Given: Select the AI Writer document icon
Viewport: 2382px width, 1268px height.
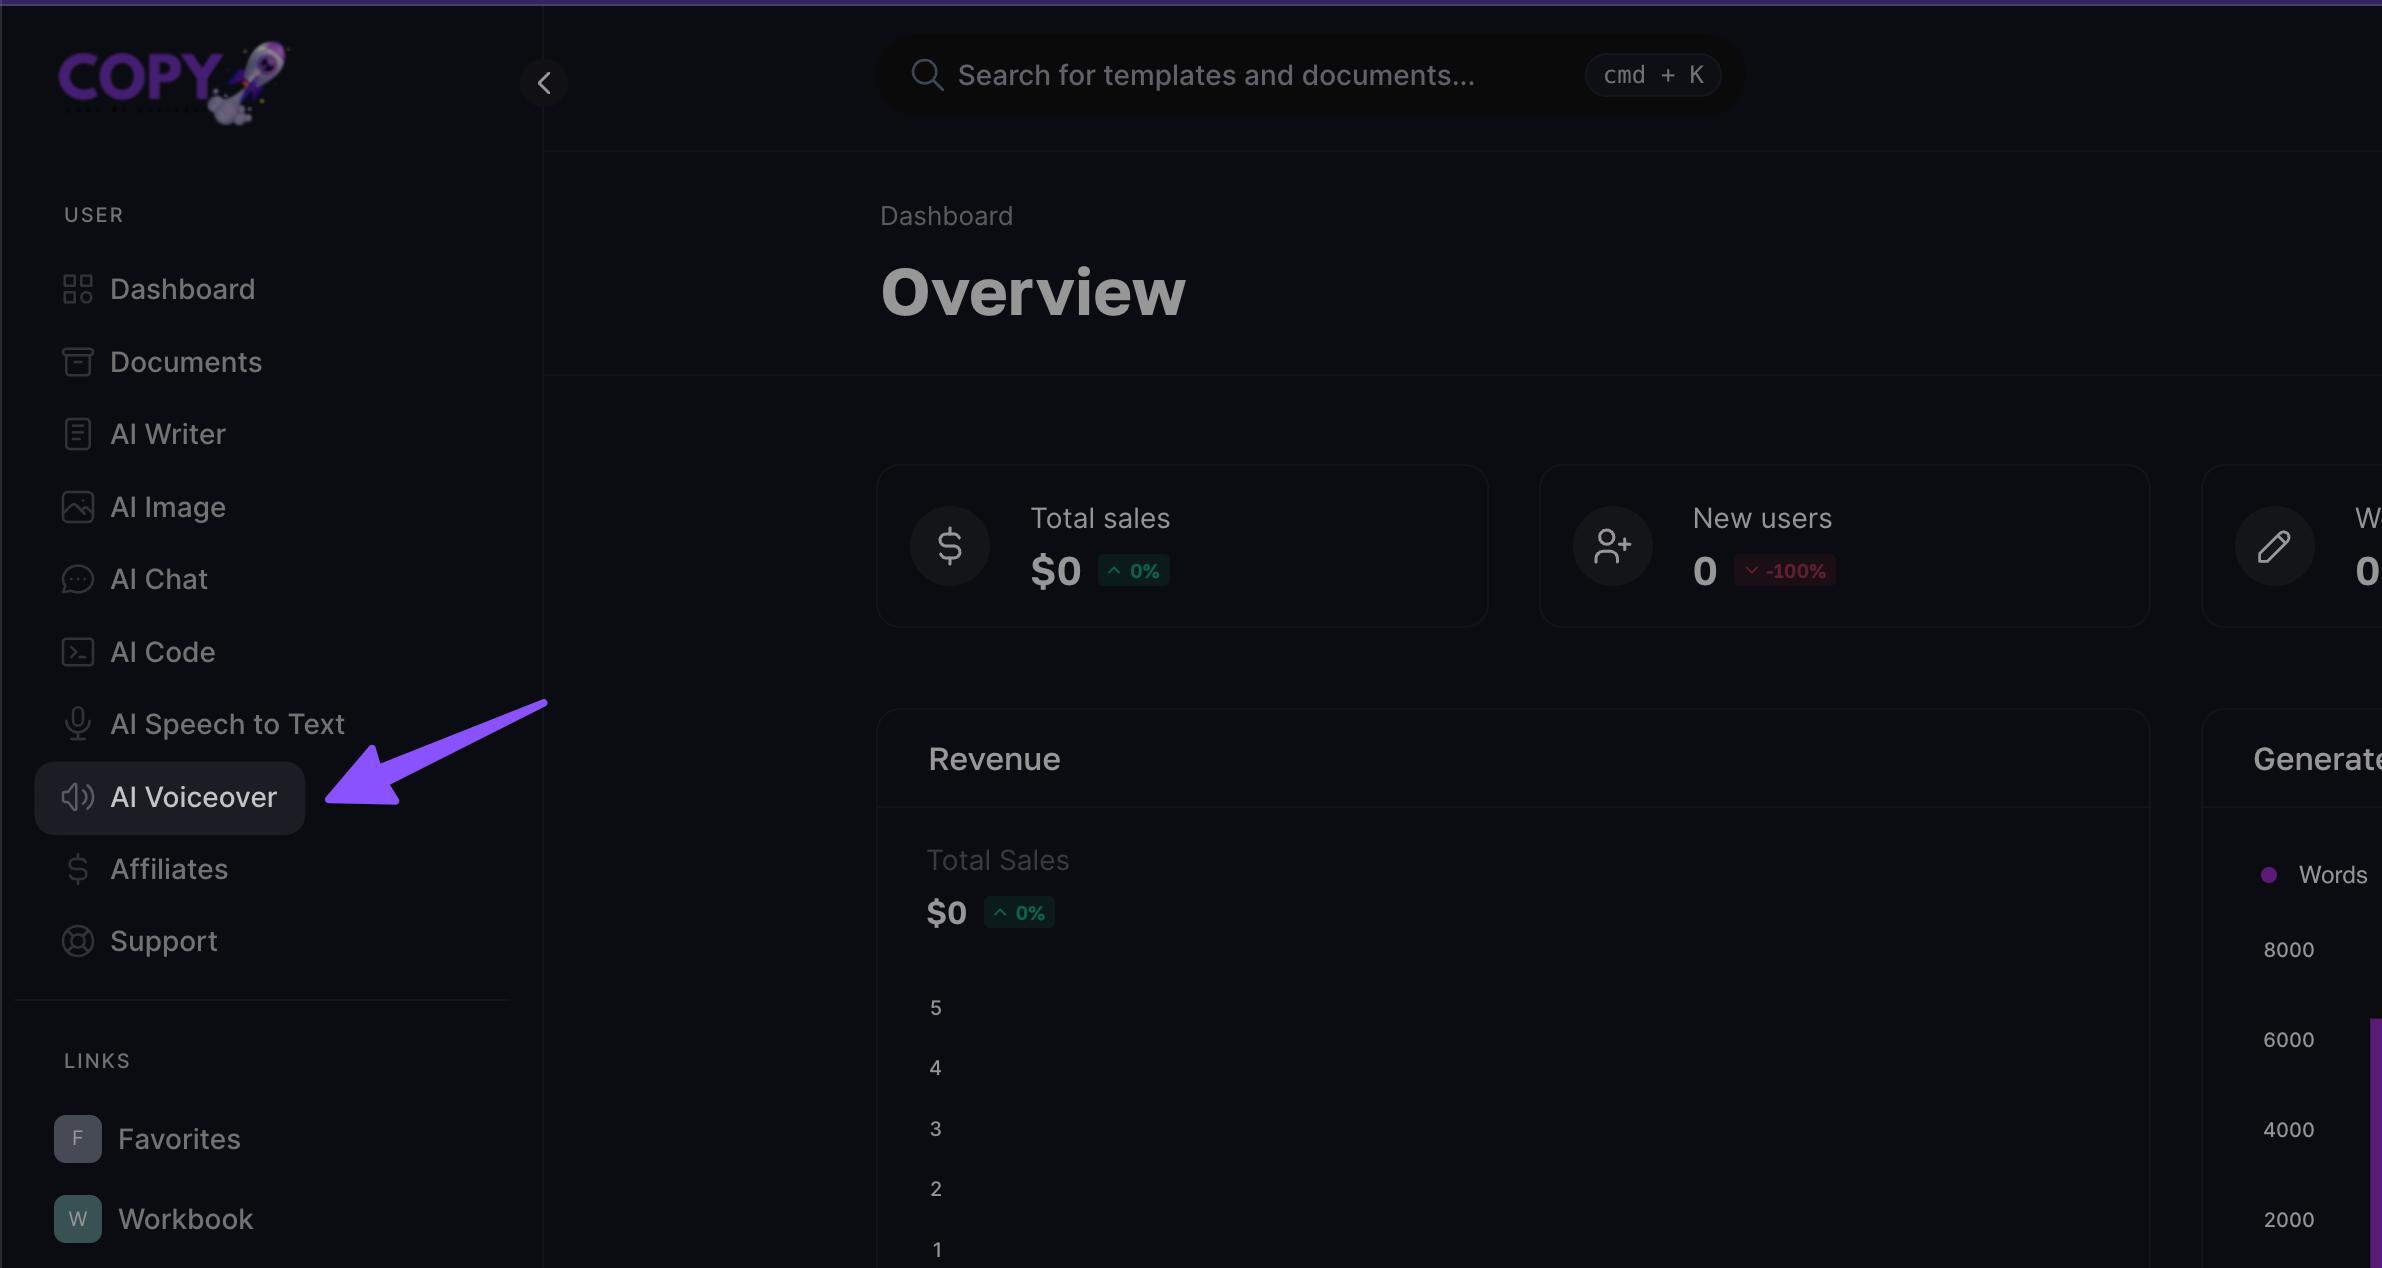Looking at the screenshot, I should pyautogui.click(x=77, y=434).
